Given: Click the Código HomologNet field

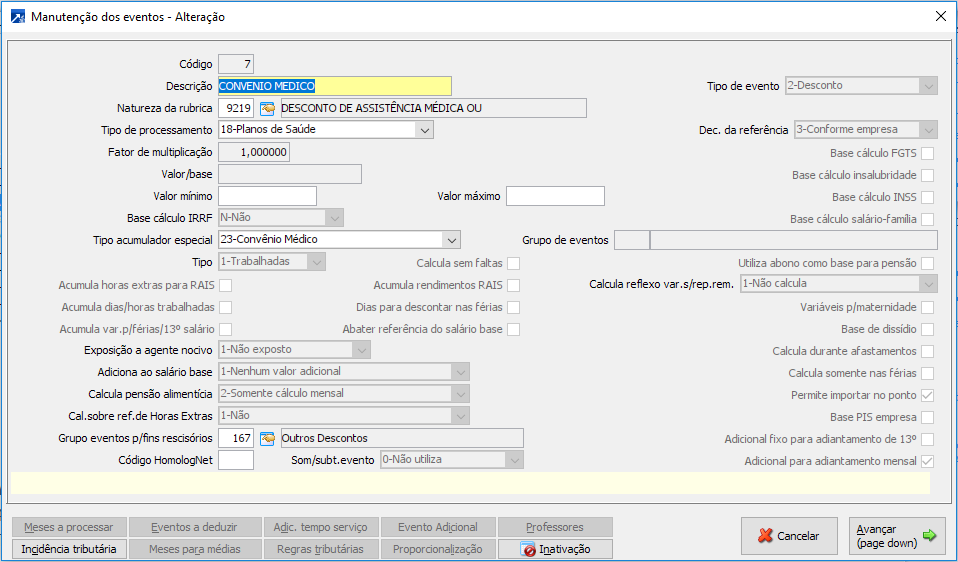Looking at the screenshot, I should [x=236, y=460].
